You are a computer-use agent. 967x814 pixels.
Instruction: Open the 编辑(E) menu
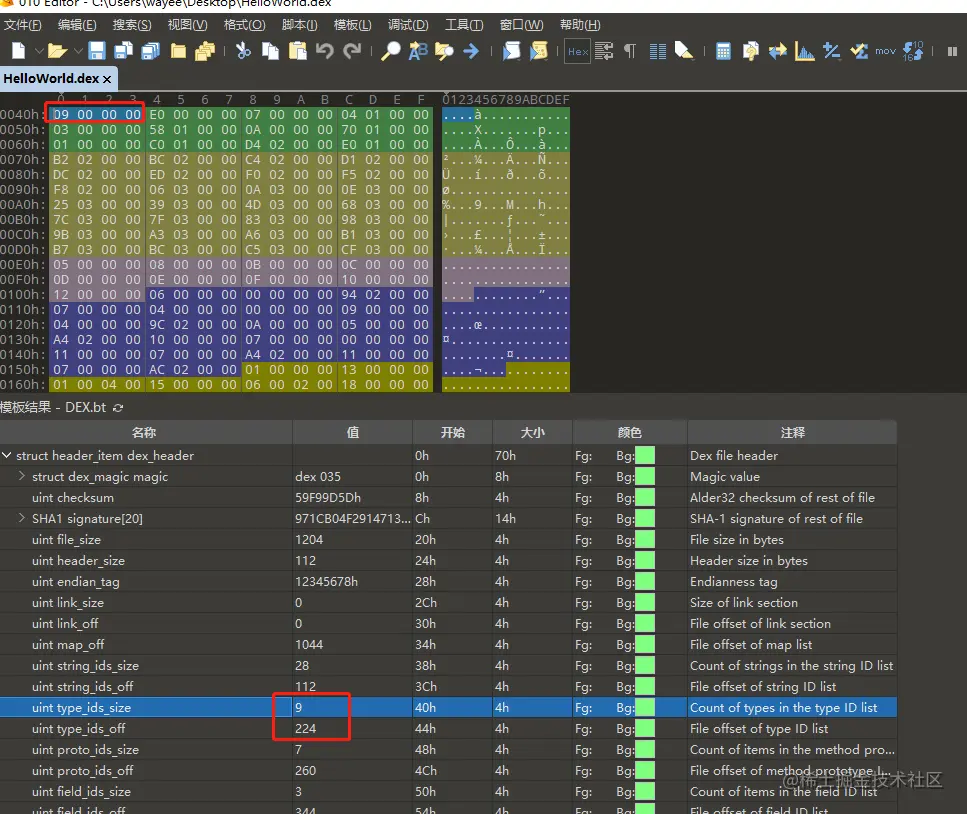[77, 25]
